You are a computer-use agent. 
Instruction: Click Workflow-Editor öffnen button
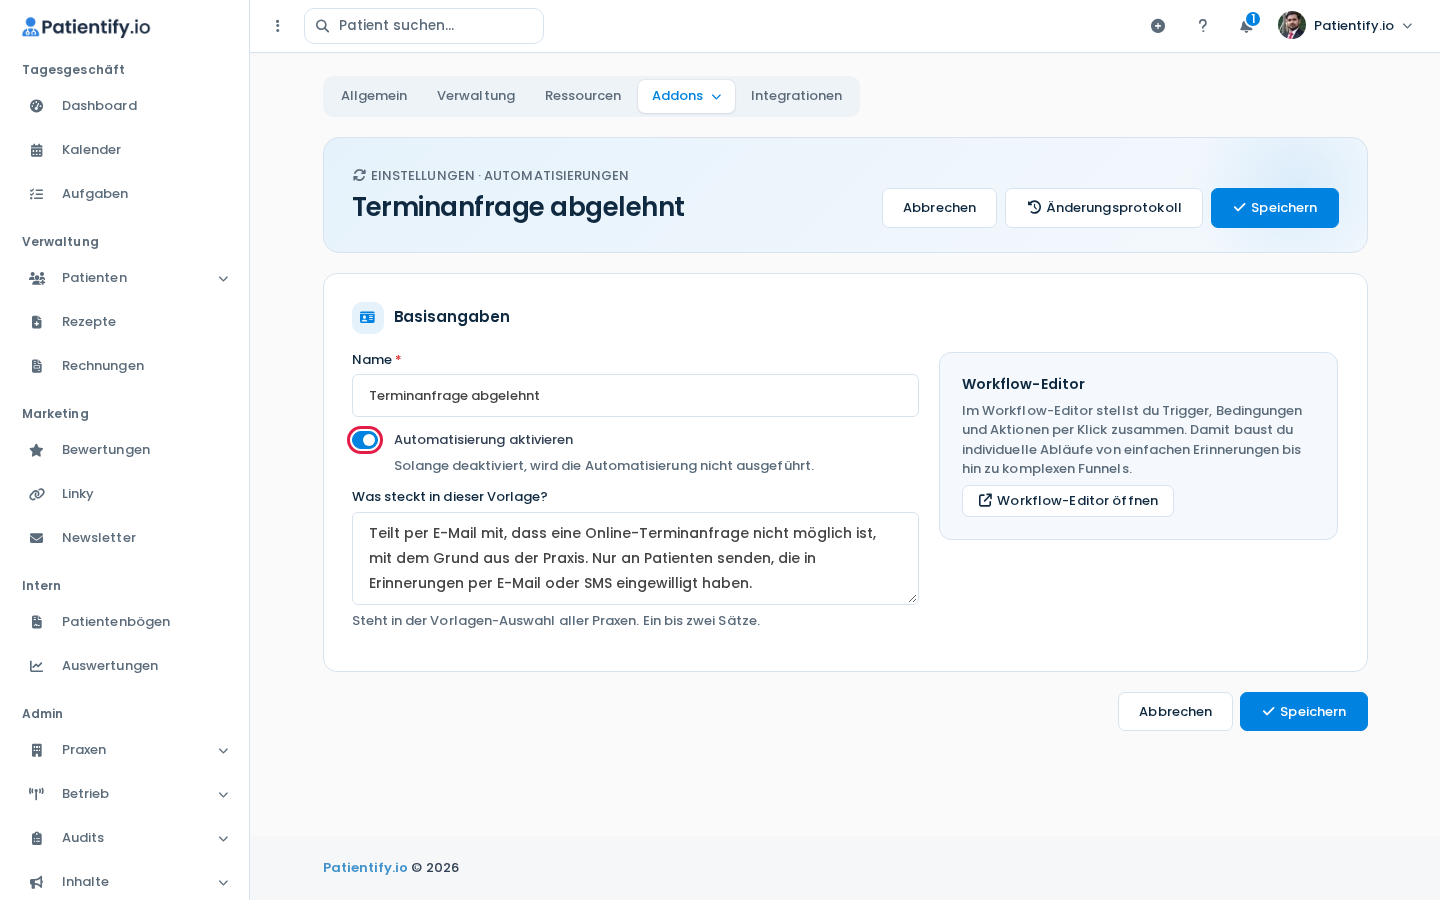pos(1068,501)
